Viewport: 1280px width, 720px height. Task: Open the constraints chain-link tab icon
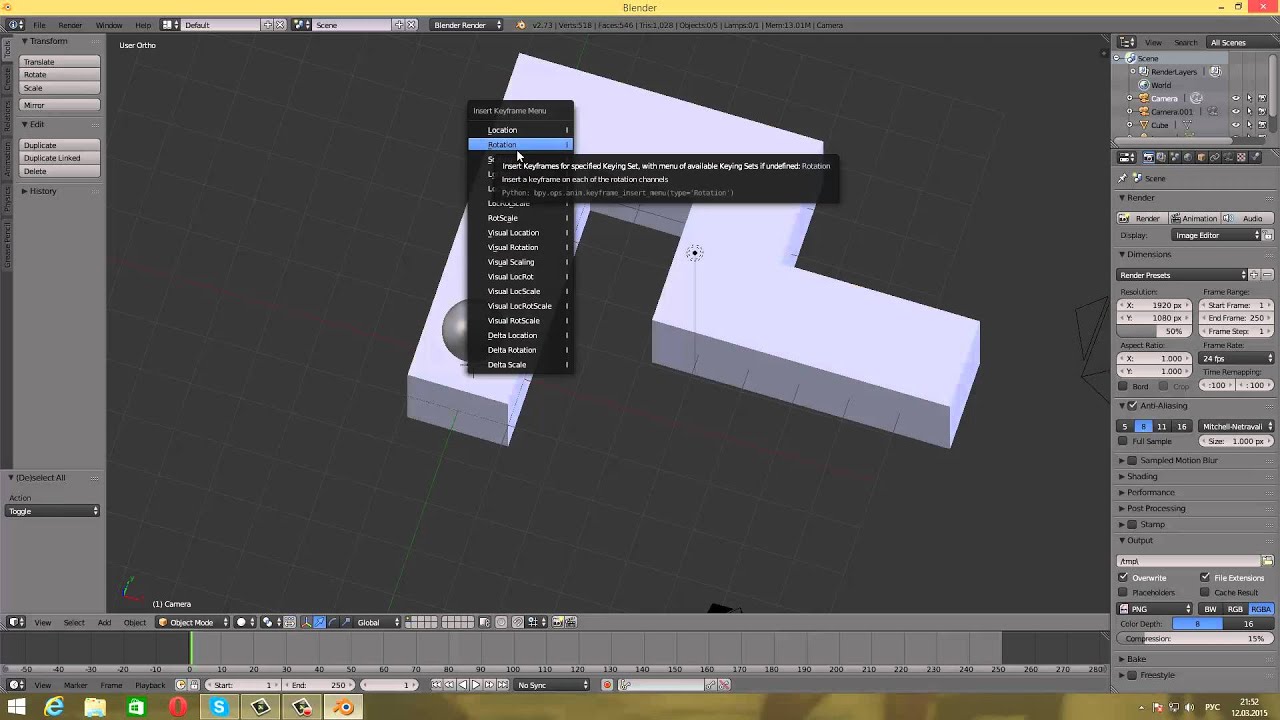tap(1214, 157)
